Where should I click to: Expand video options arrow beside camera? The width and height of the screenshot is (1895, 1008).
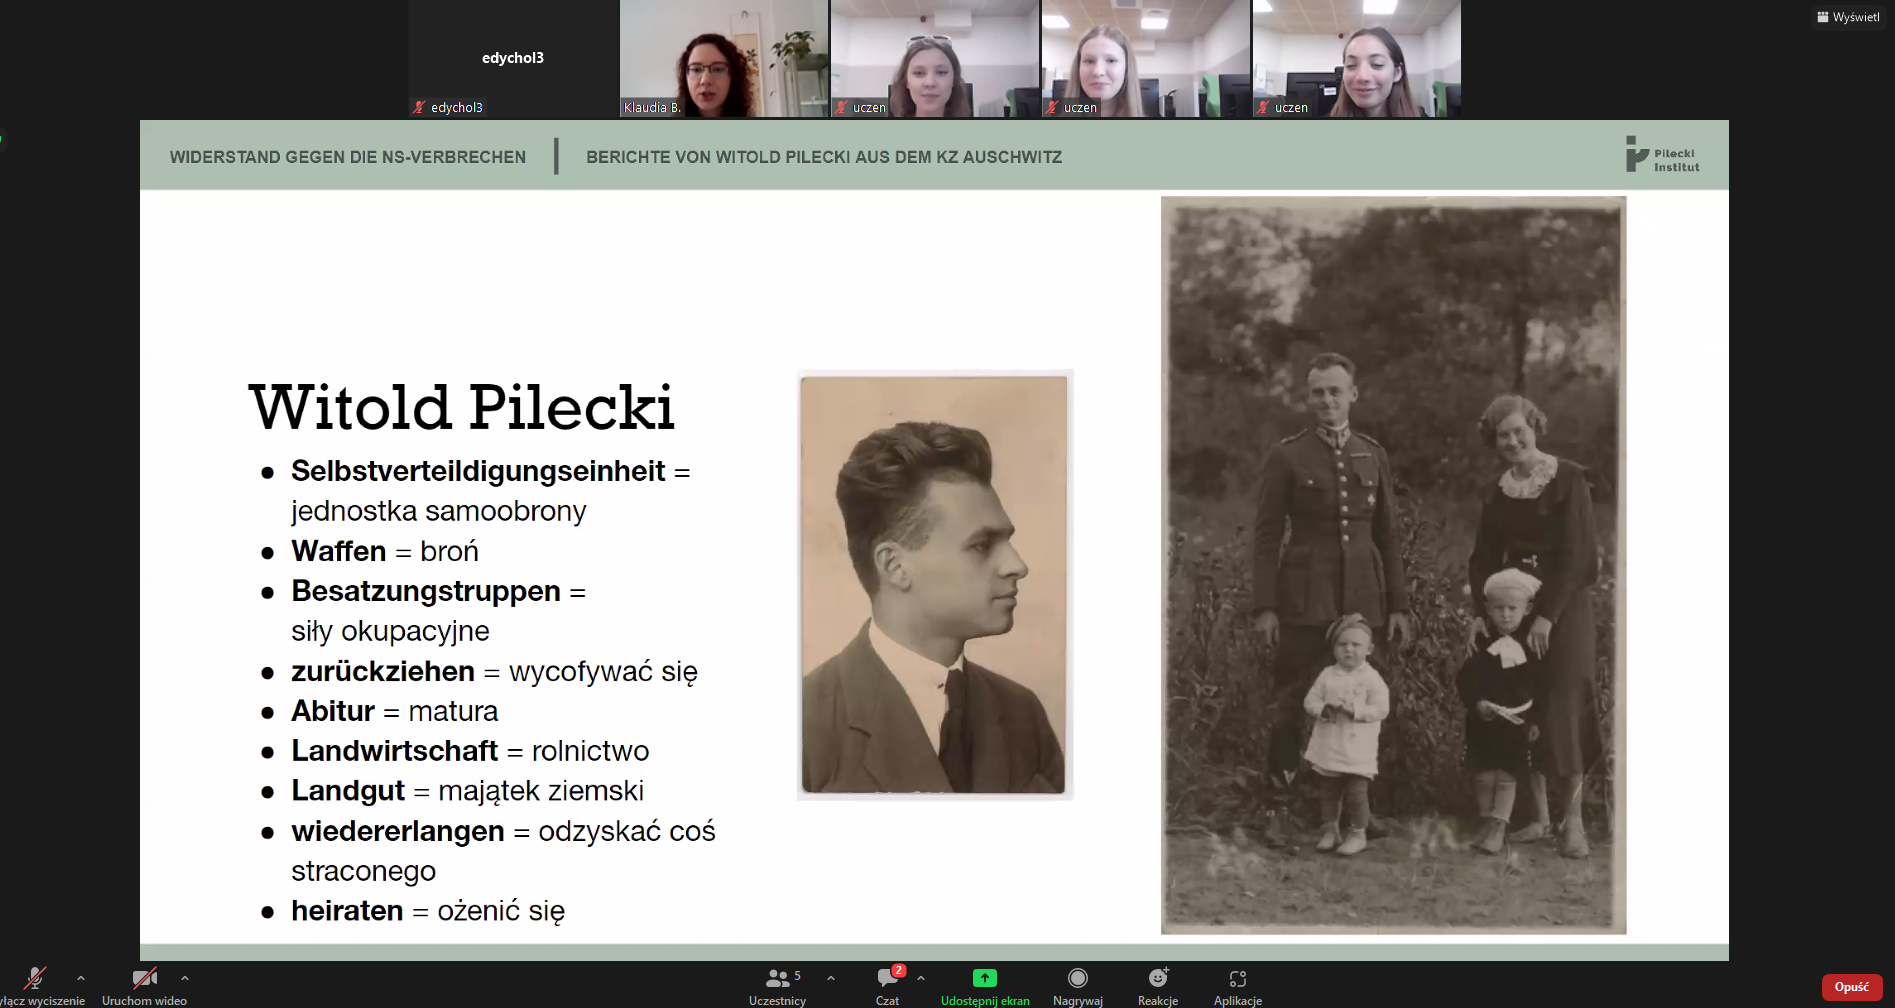coord(185,978)
